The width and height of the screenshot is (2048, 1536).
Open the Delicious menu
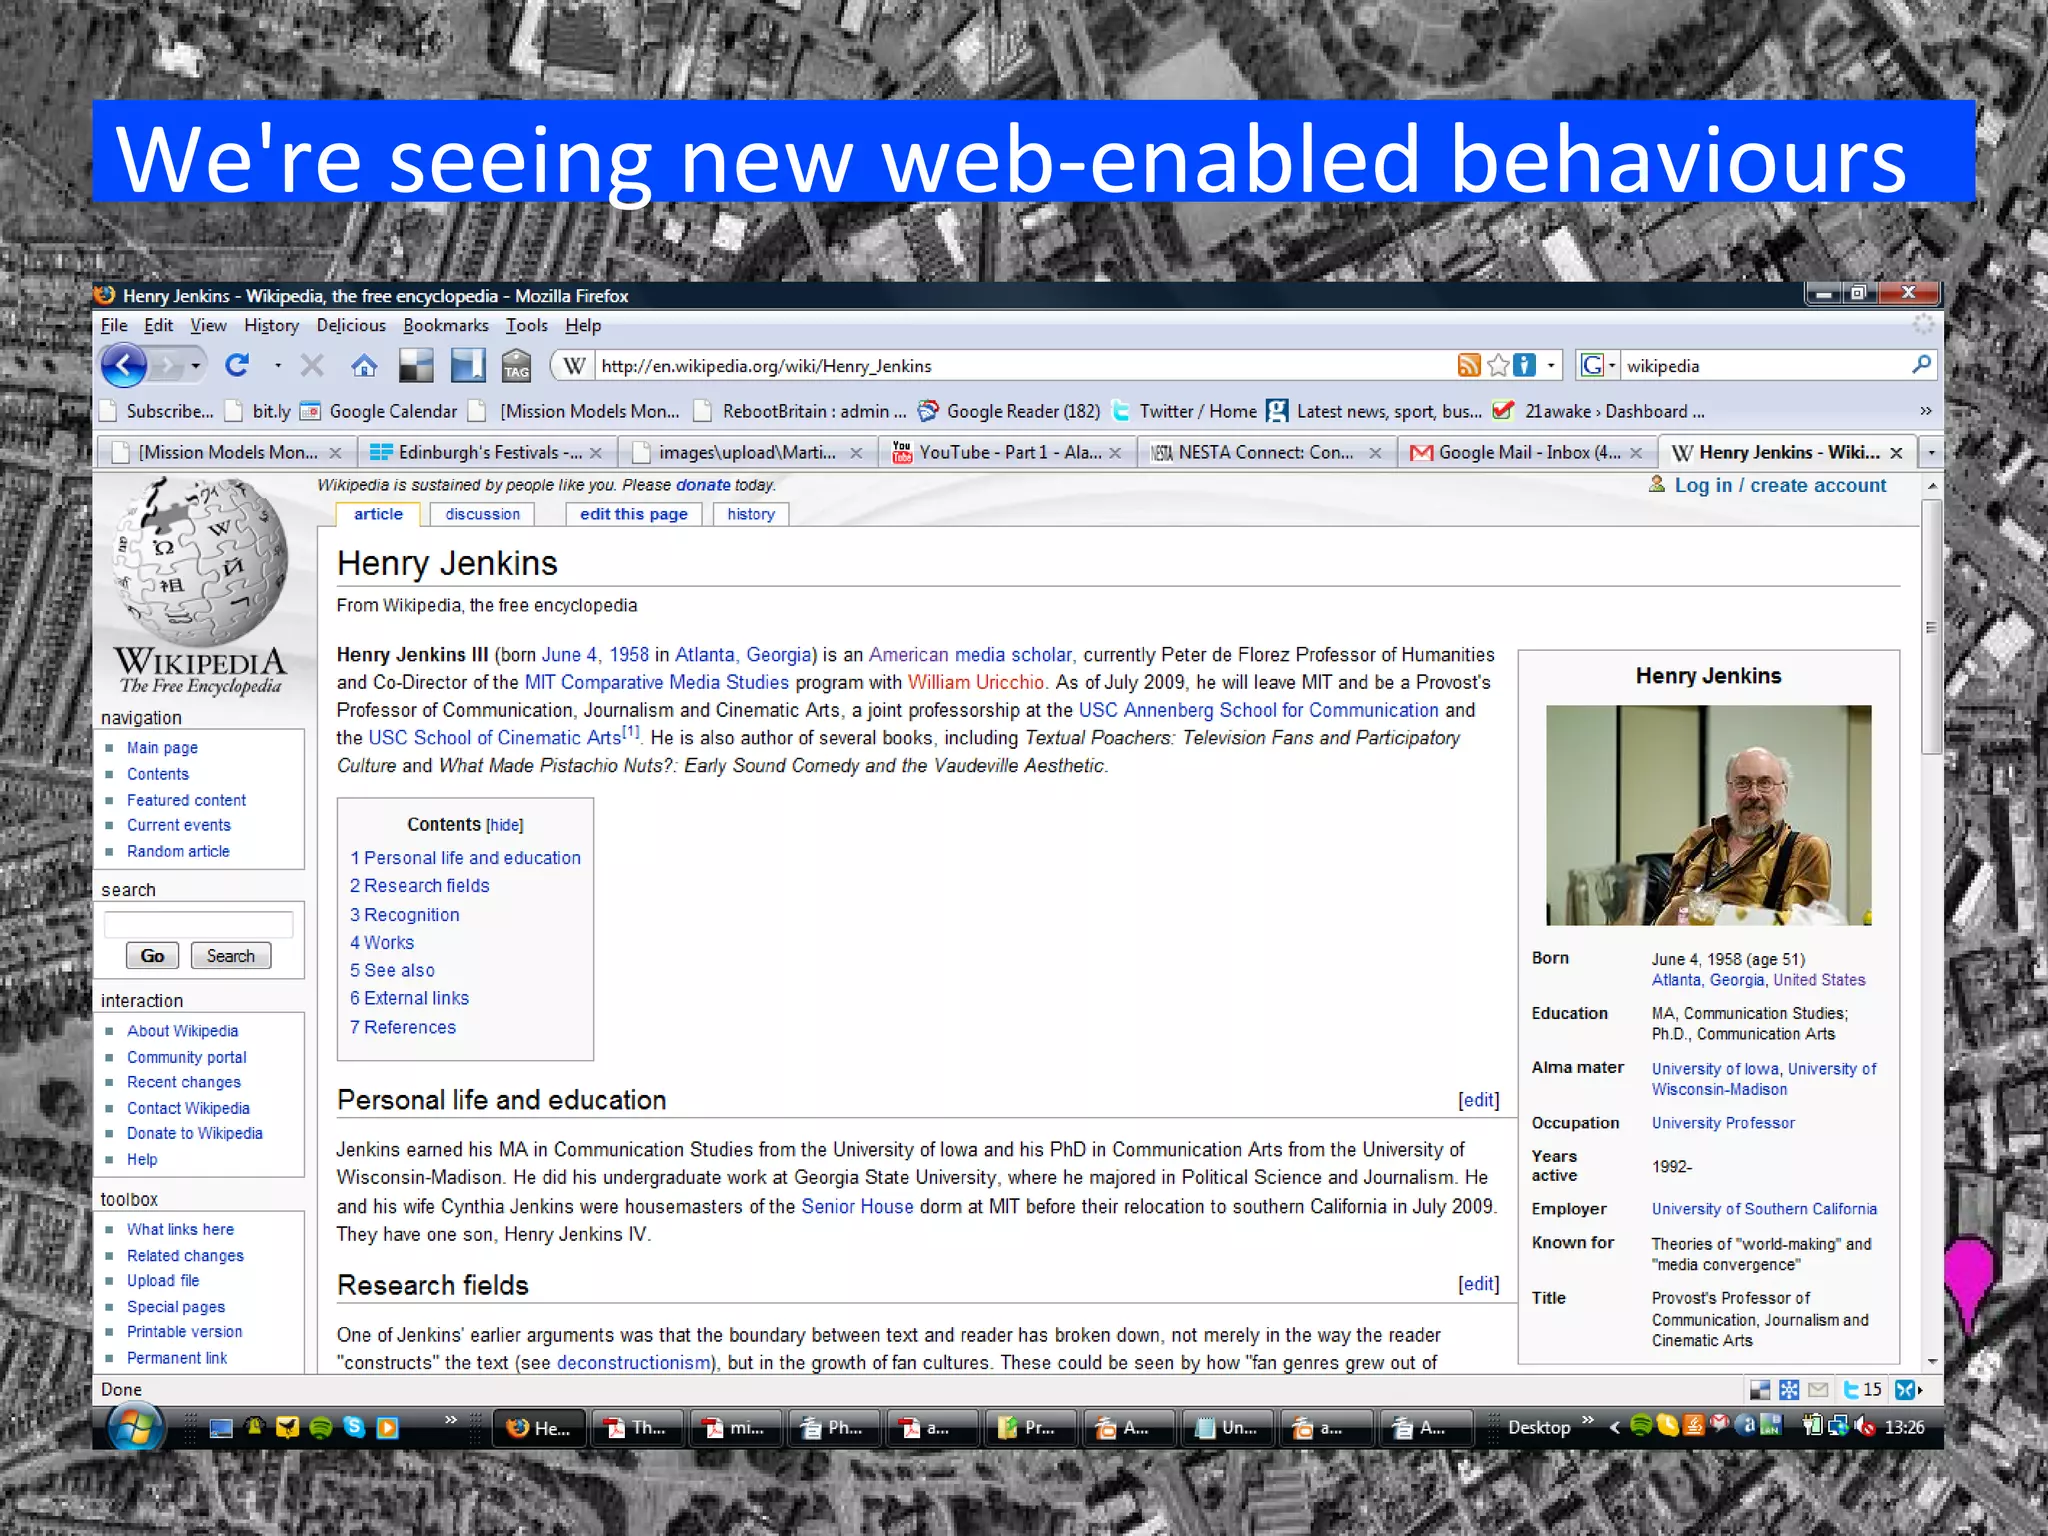(x=351, y=325)
